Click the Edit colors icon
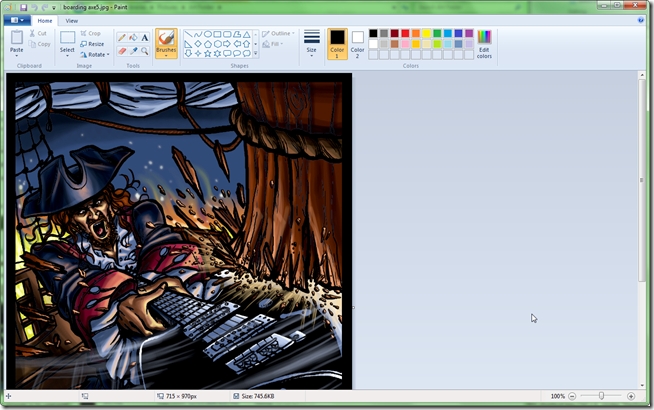 tap(484, 44)
